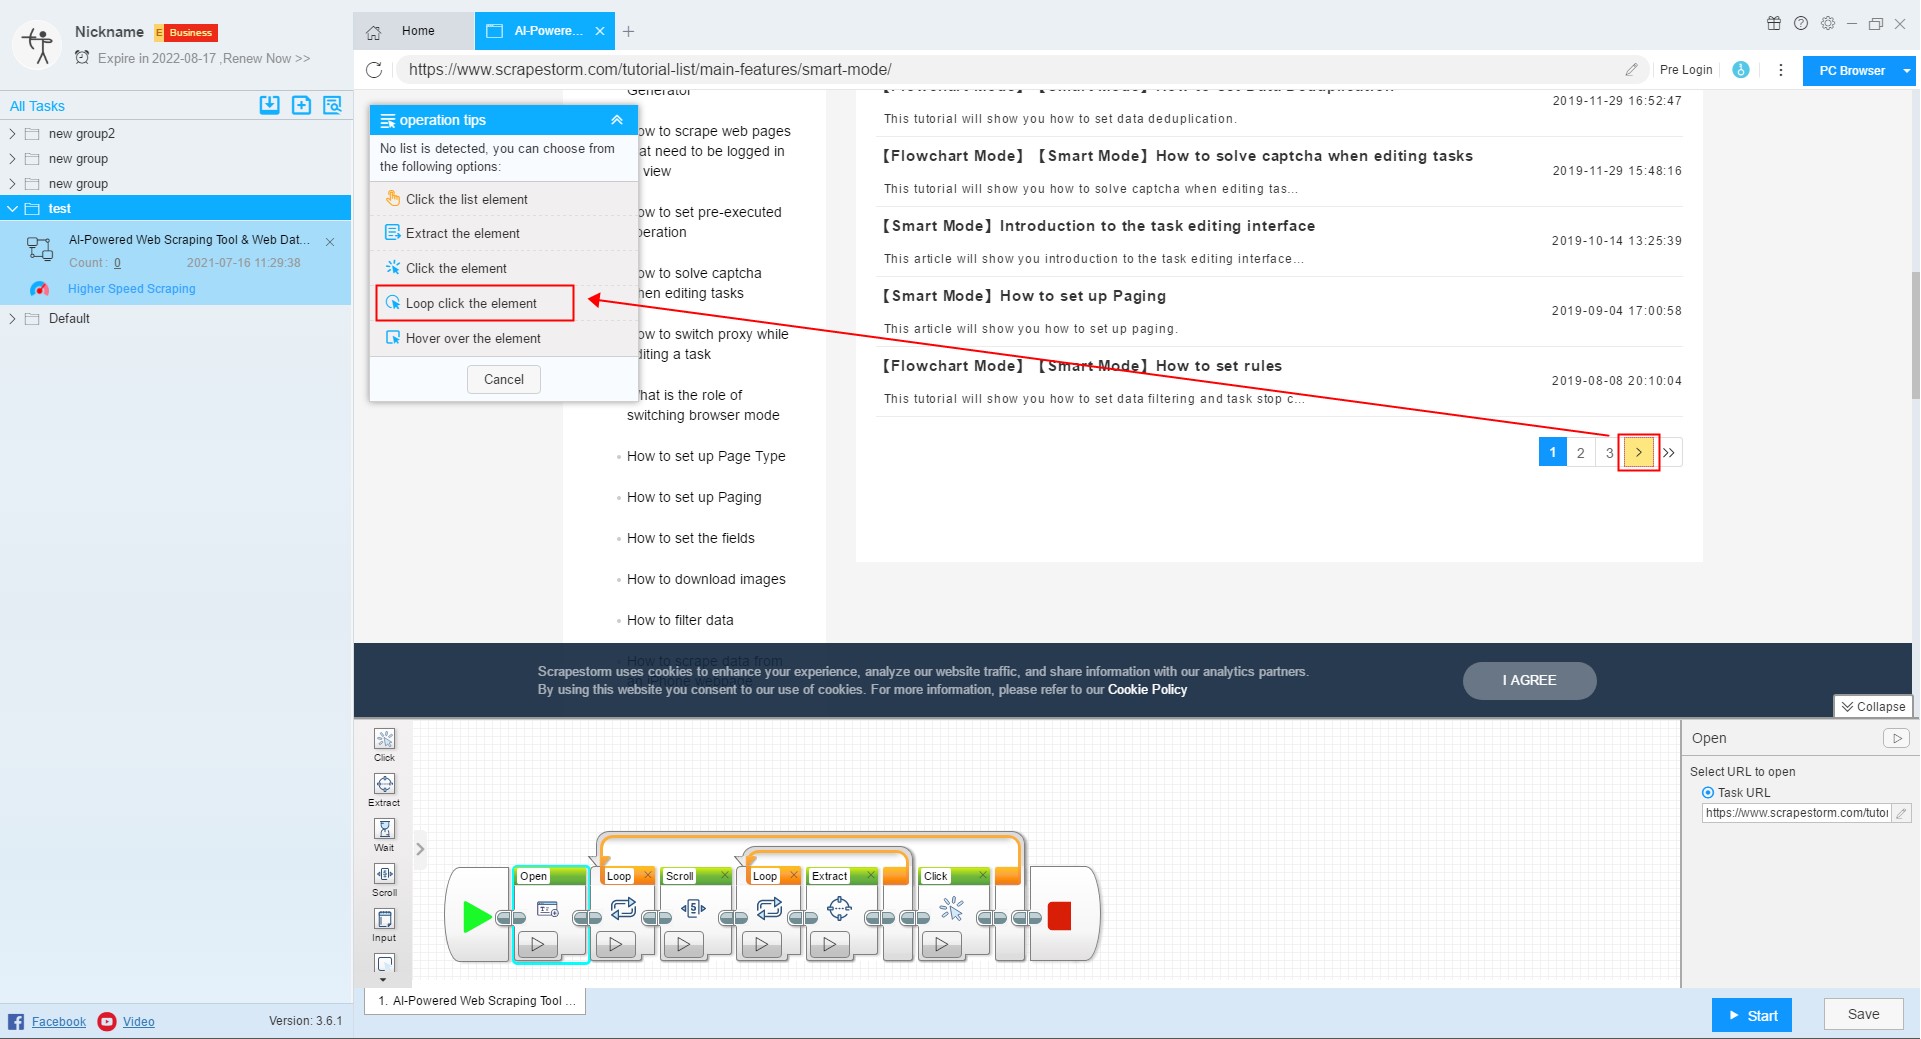1921x1039 pixels.
Task: Click the red stop block in the flowchart
Action: coord(1059,916)
